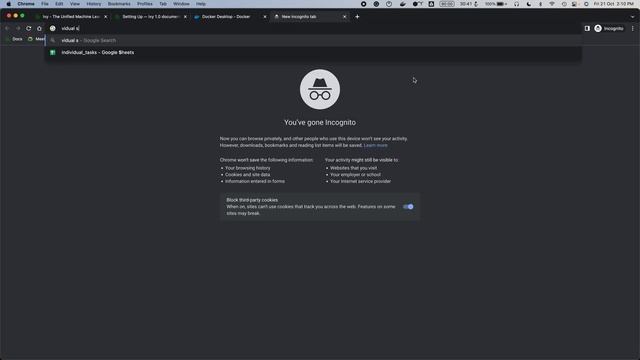Image resolution: width=640 pixels, height=360 pixels.
Task: Close the Docker Desktop tab
Action: tap(265, 17)
